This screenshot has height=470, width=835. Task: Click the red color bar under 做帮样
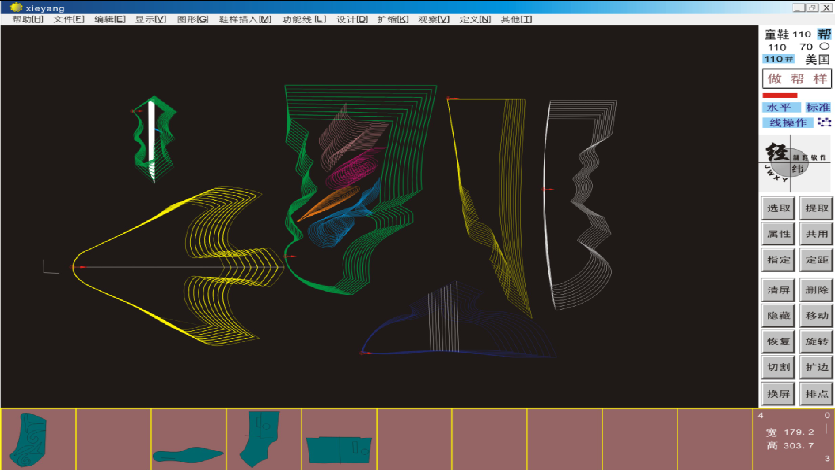(780, 95)
